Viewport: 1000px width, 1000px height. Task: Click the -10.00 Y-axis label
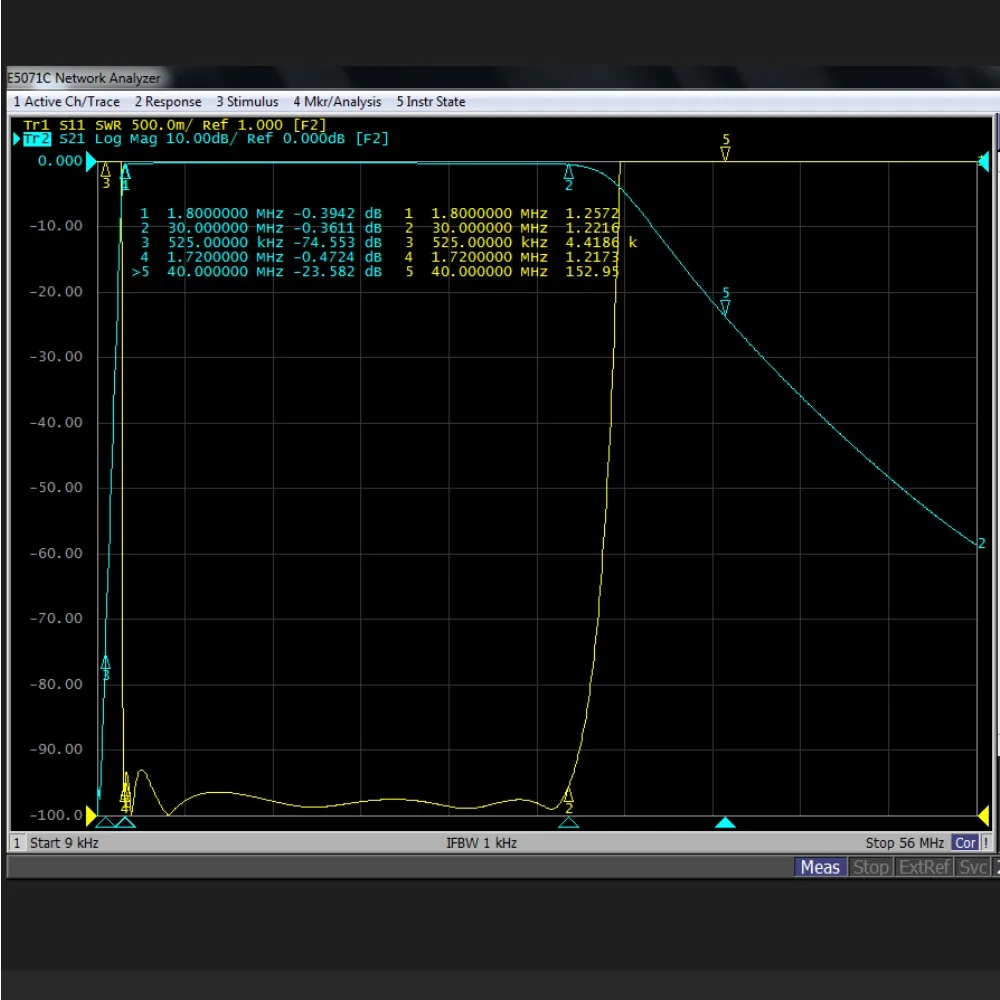(56, 226)
